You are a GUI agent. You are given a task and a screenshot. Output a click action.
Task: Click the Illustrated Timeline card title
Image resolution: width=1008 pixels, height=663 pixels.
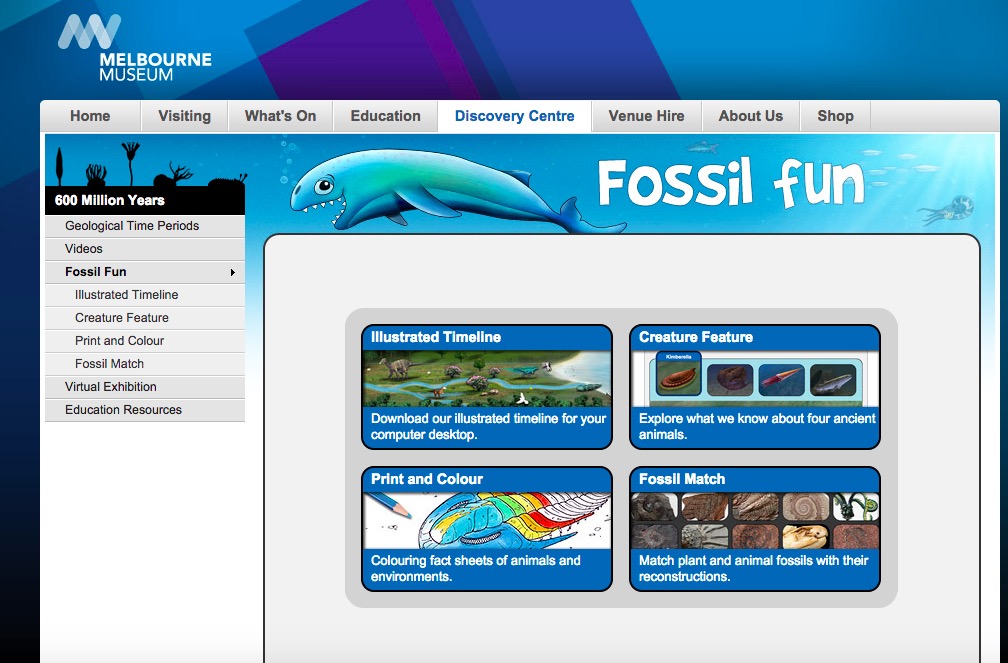tap(436, 337)
